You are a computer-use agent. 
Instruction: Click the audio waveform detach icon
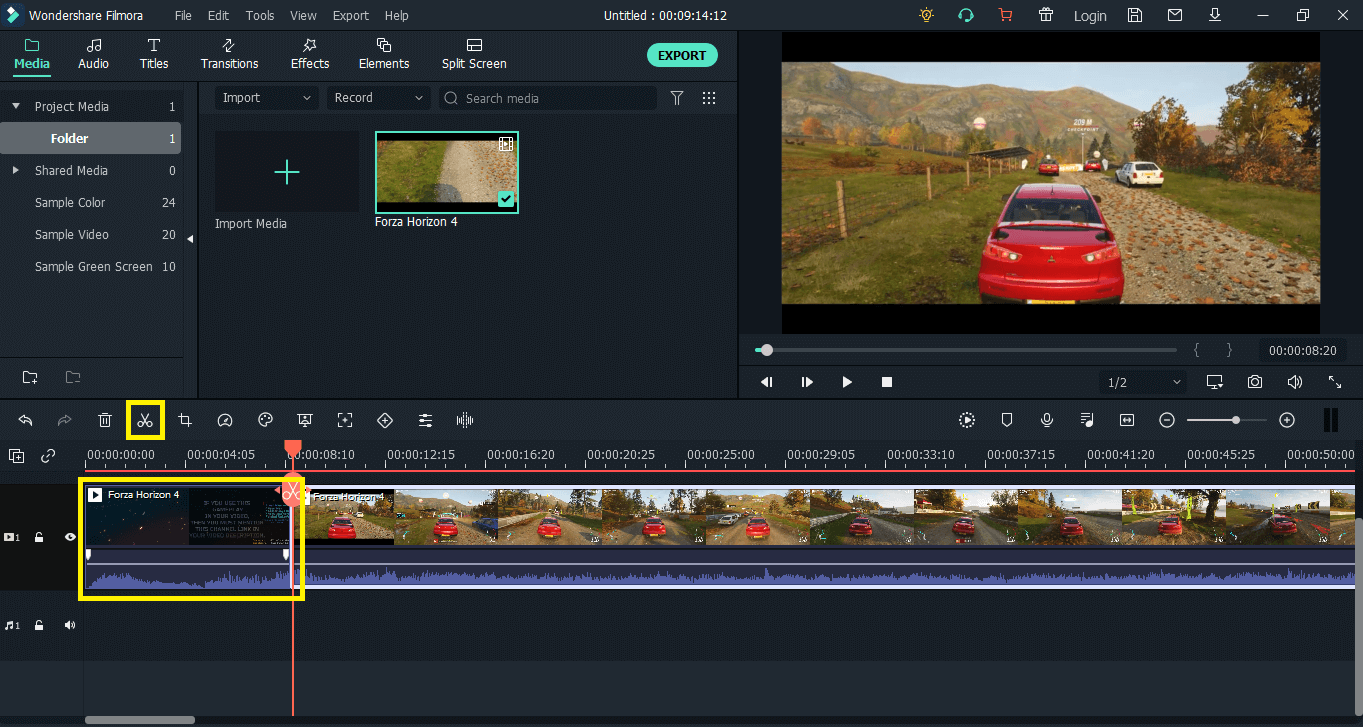click(x=465, y=420)
